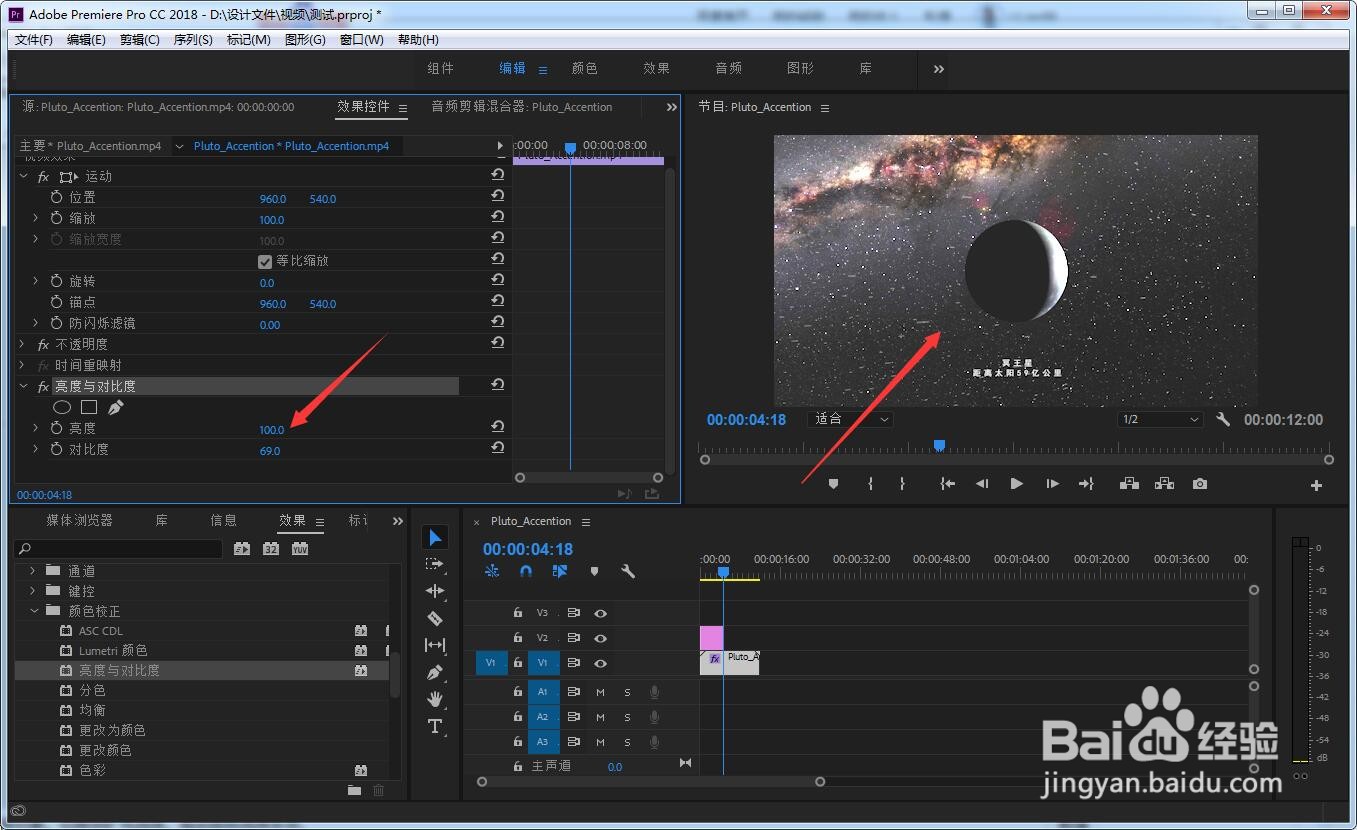The image size is (1357, 830).
Task: Expand the Opacity effect section
Action: (x=23, y=344)
